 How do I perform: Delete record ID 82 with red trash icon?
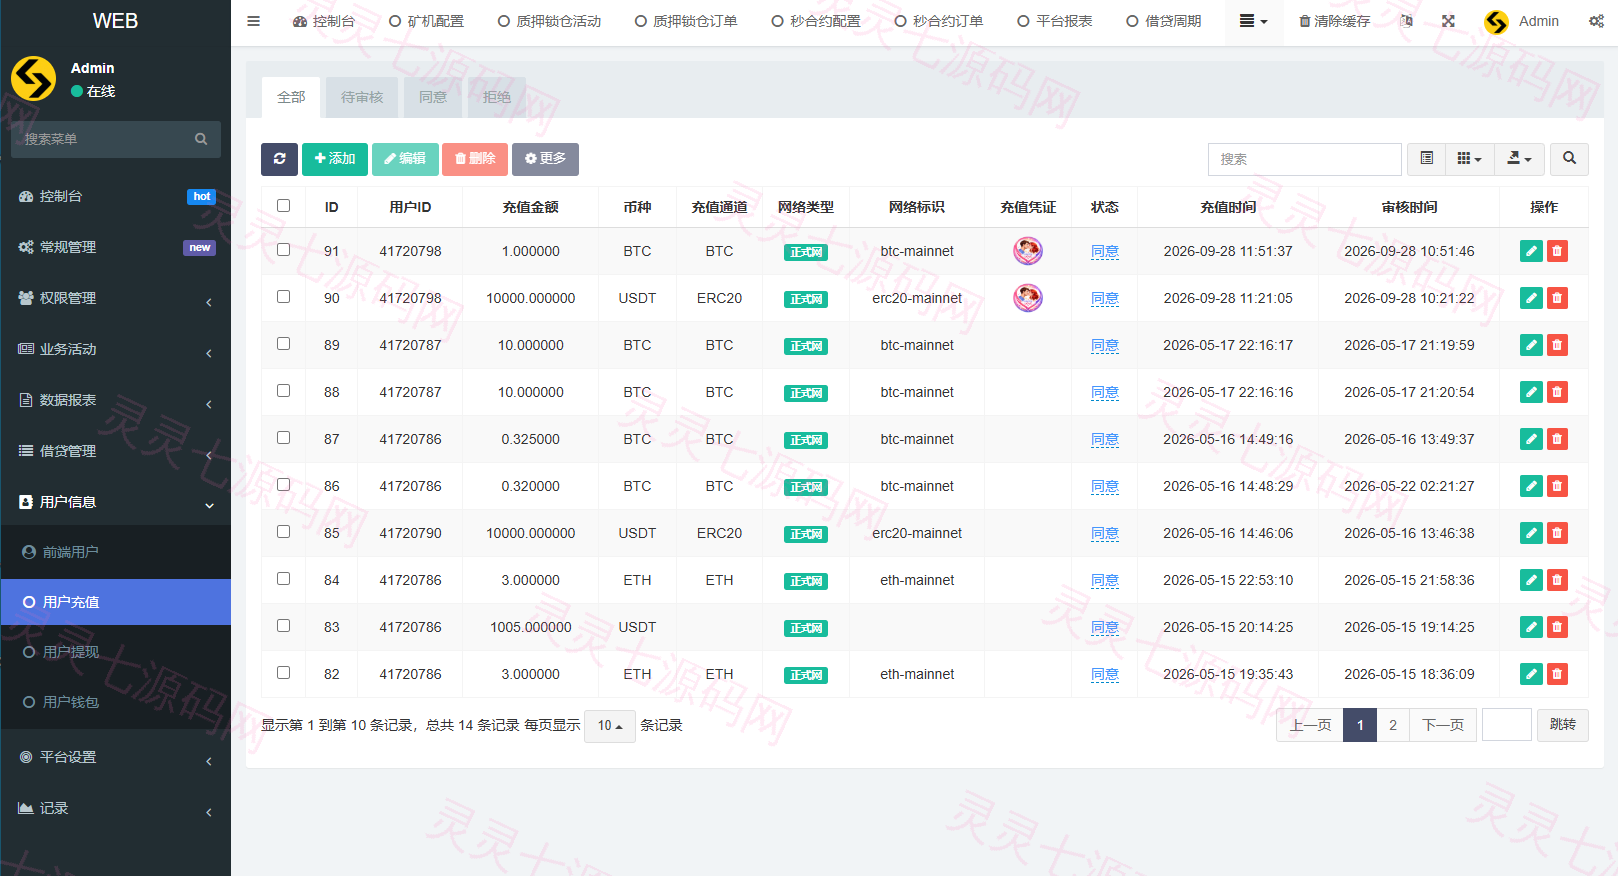point(1557,674)
